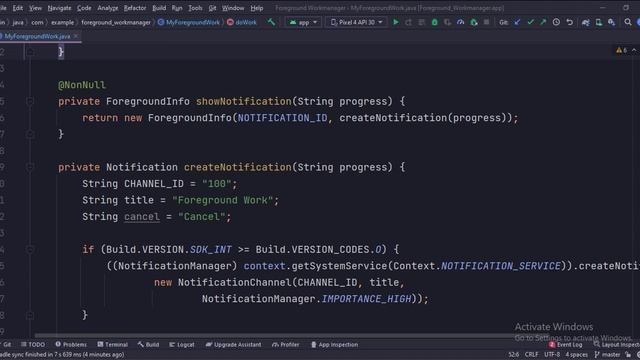
Task: Click the CRLF line separator status
Action: [531, 354]
